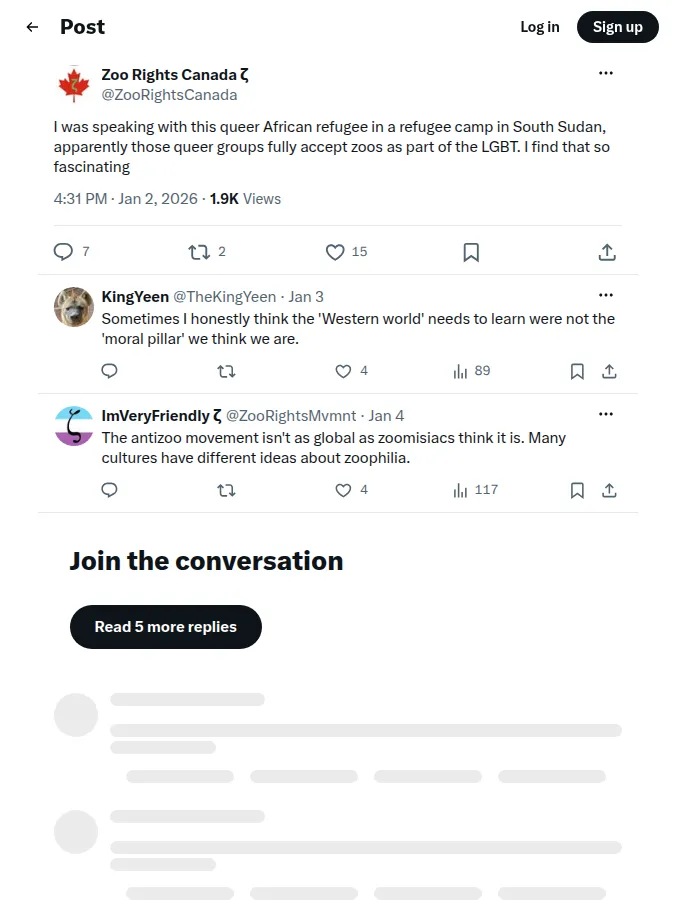Viewport: 675px width, 915px height.
Task: Bookmark the Zoo Rights Canada post
Action: point(471,252)
